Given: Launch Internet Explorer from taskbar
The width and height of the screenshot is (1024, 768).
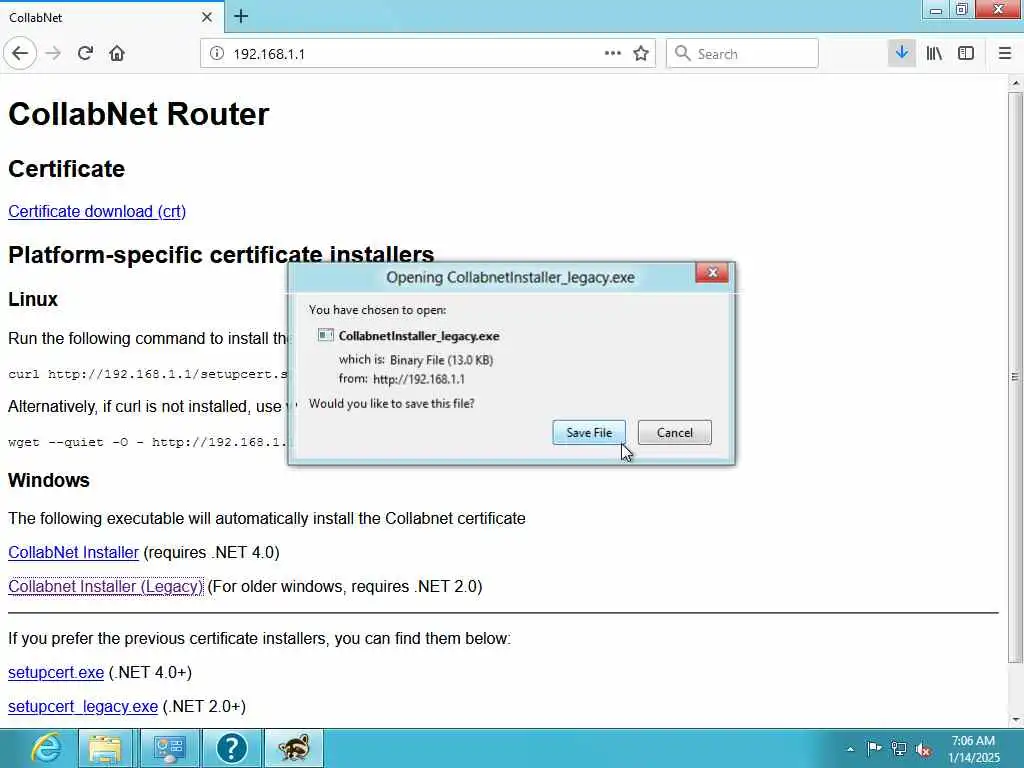Looking at the screenshot, I should coord(46,748).
